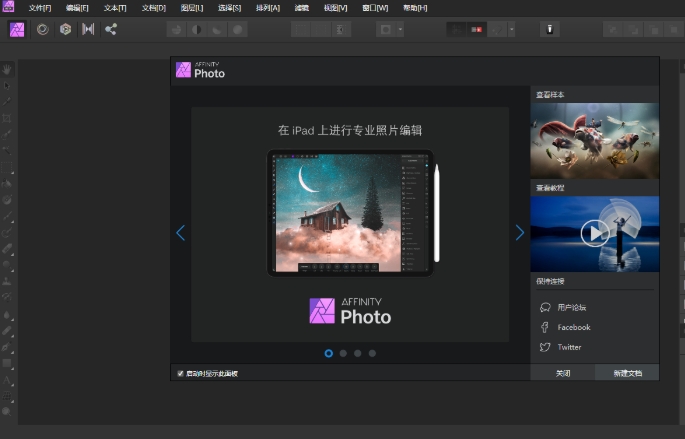Apply Auto Colours from toolbar
The height and width of the screenshot is (439, 685).
pos(217,30)
